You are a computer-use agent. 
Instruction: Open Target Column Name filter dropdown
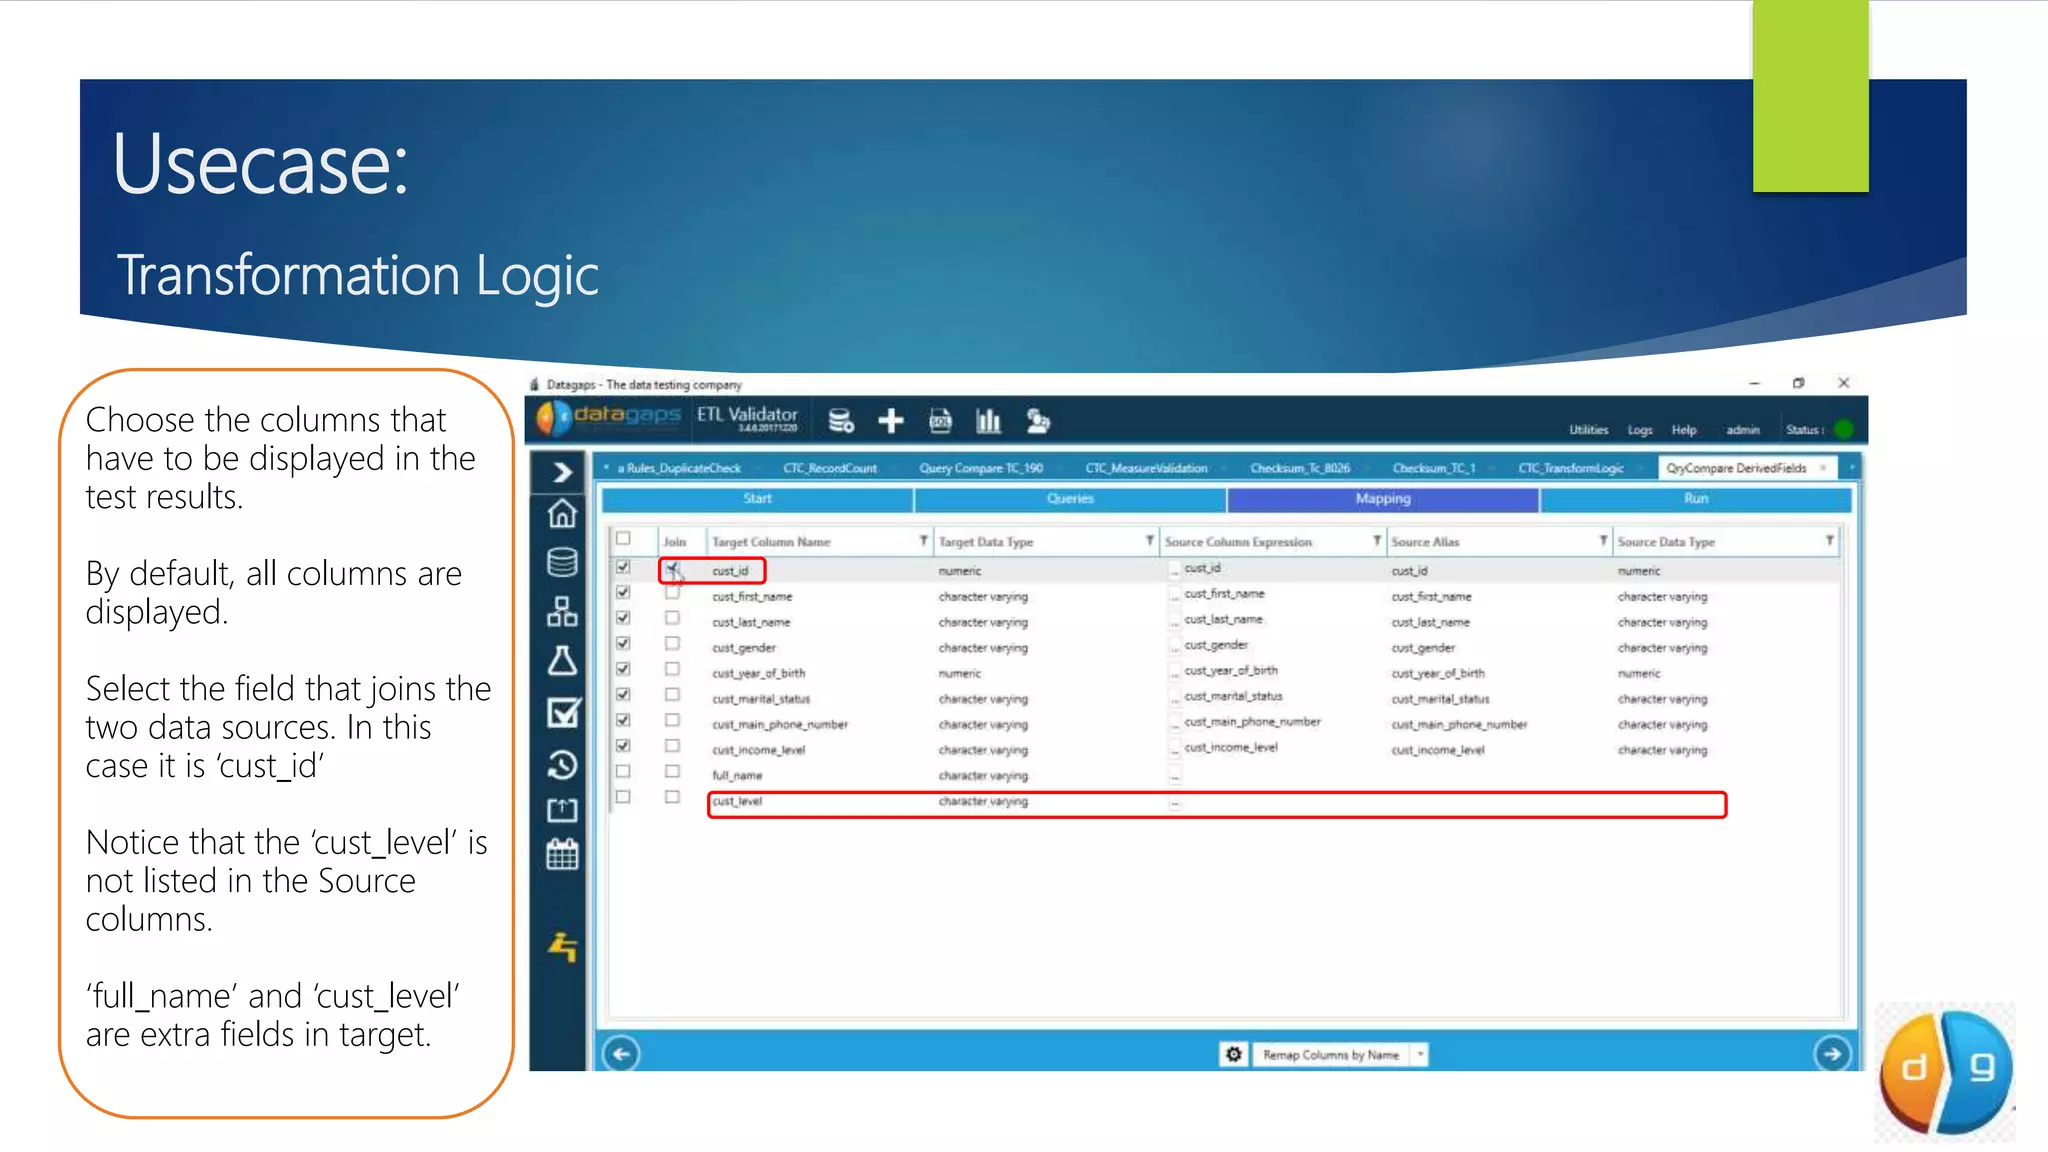pos(923,541)
